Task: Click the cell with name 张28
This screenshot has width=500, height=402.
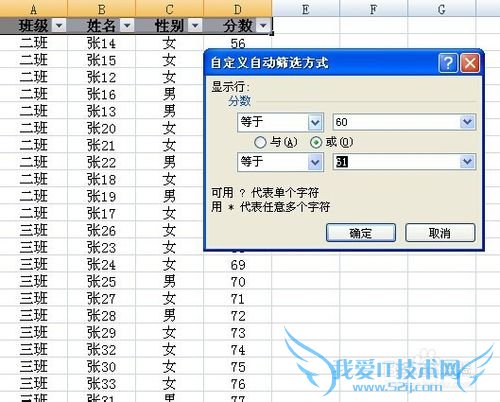Action: coord(102,316)
